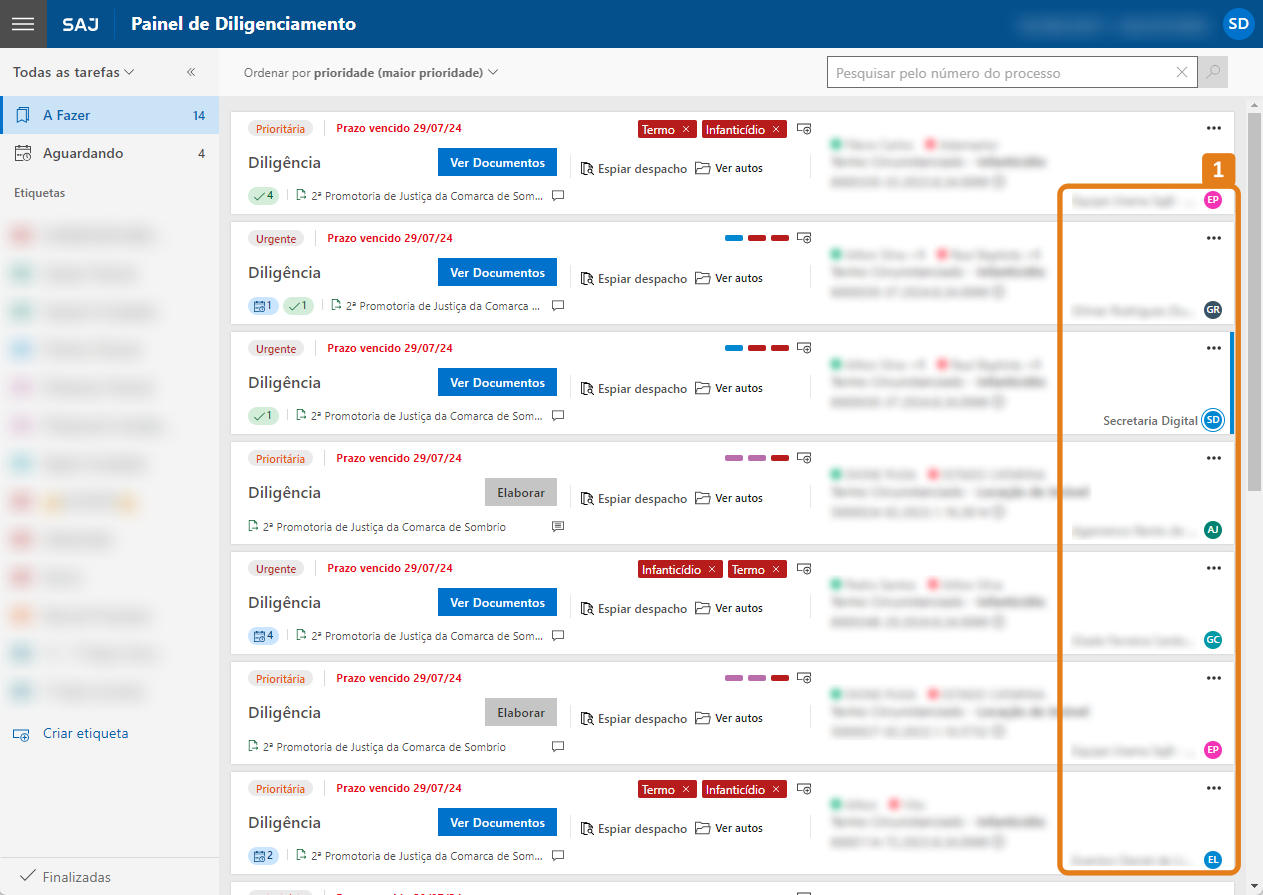Clear the process search field
This screenshot has height=895, width=1263.
(1182, 72)
